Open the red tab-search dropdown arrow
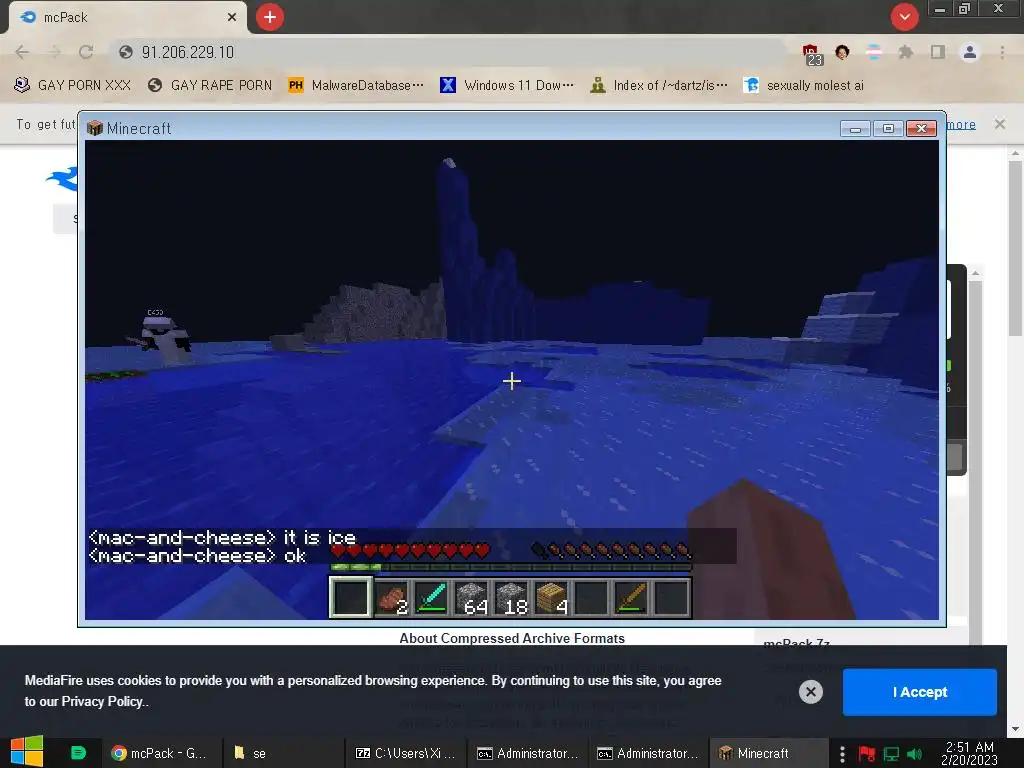Viewport: 1024px width, 768px height. pyautogui.click(x=904, y=17)
